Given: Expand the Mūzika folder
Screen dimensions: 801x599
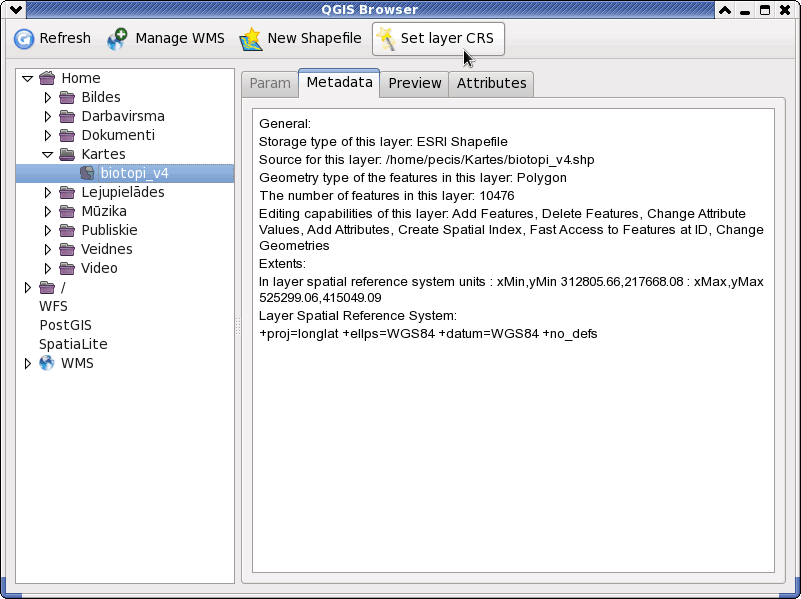Looking at the screenshot, I should [48, 211].
